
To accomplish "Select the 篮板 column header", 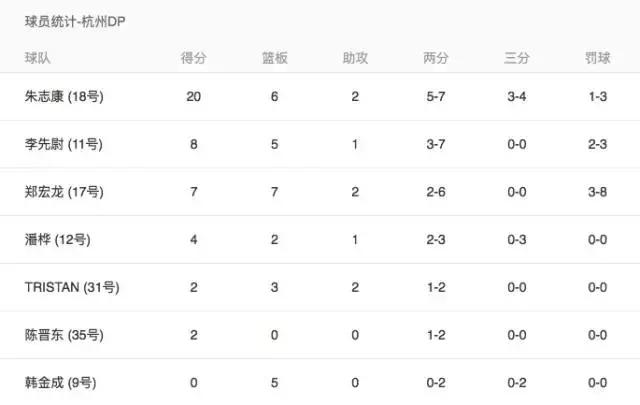I will tap(275, 58).
